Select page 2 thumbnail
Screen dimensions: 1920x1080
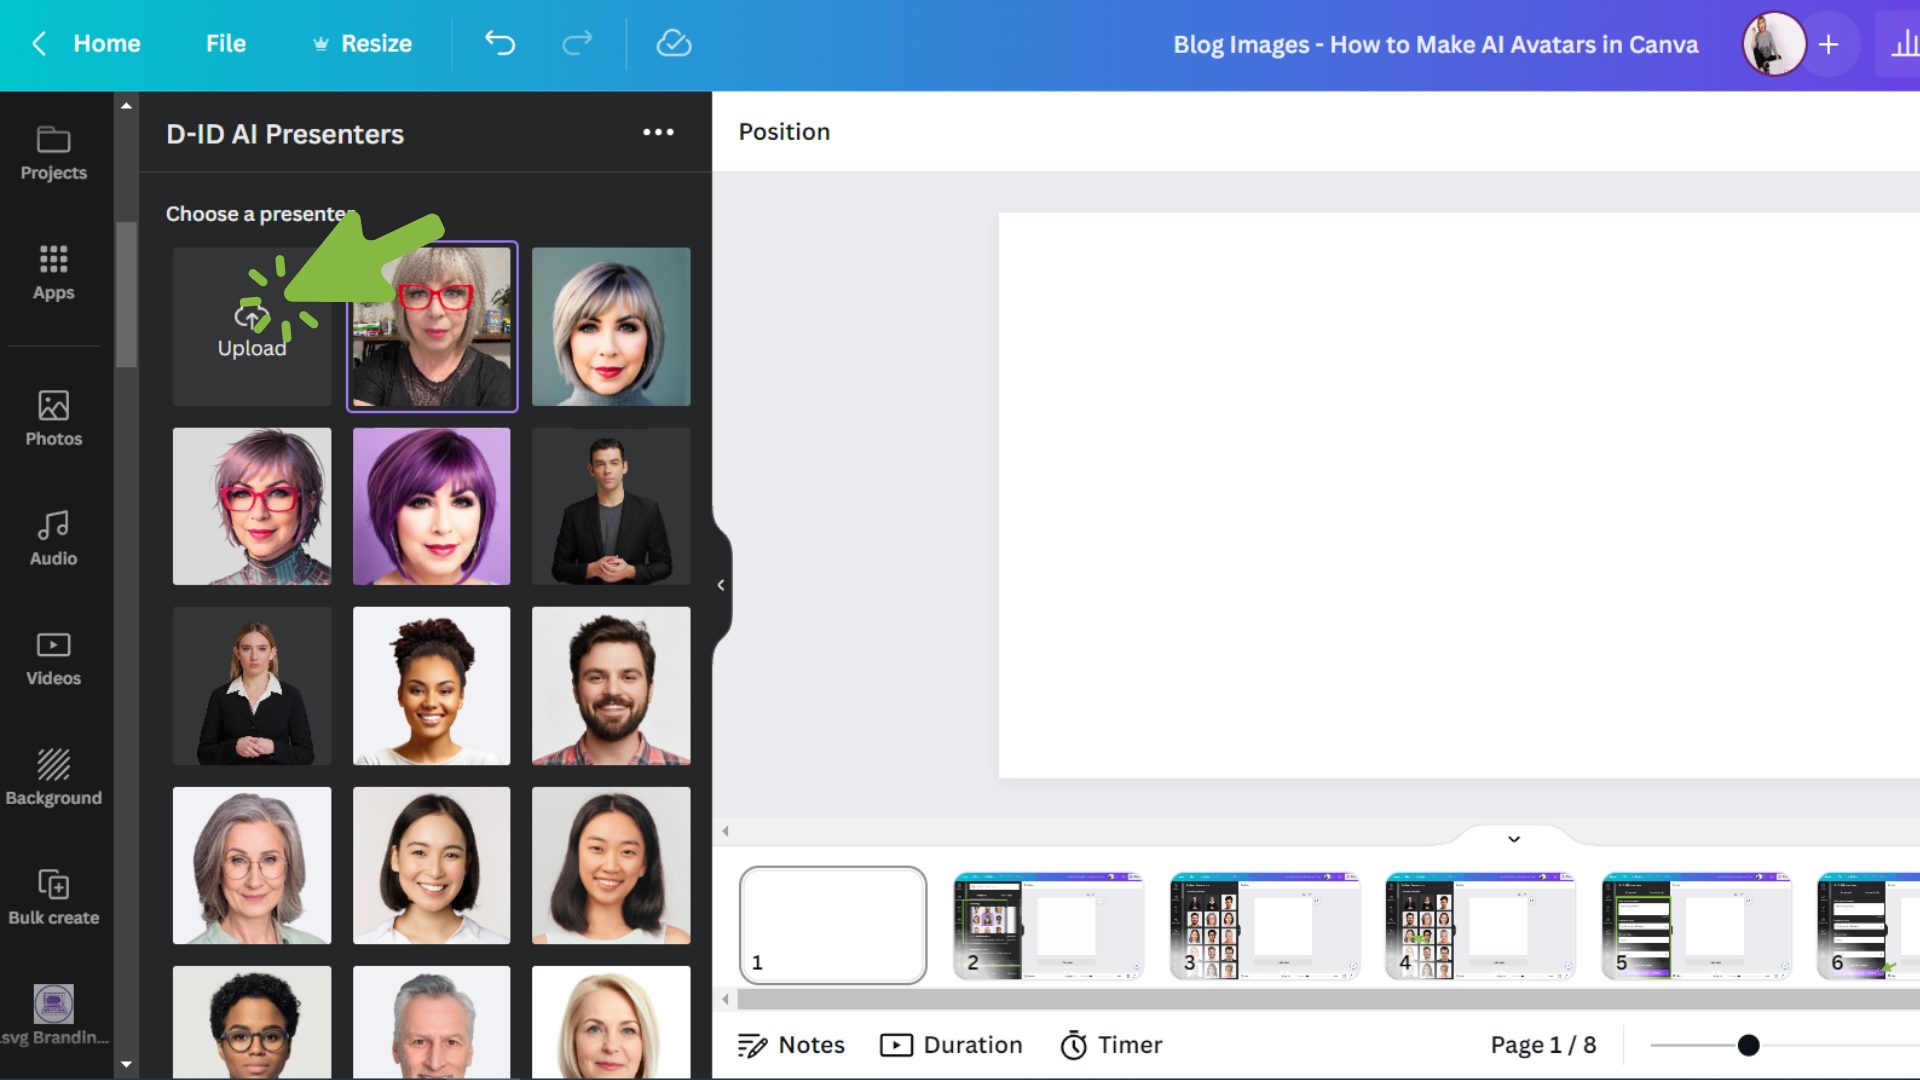(x=1049, y=925)
